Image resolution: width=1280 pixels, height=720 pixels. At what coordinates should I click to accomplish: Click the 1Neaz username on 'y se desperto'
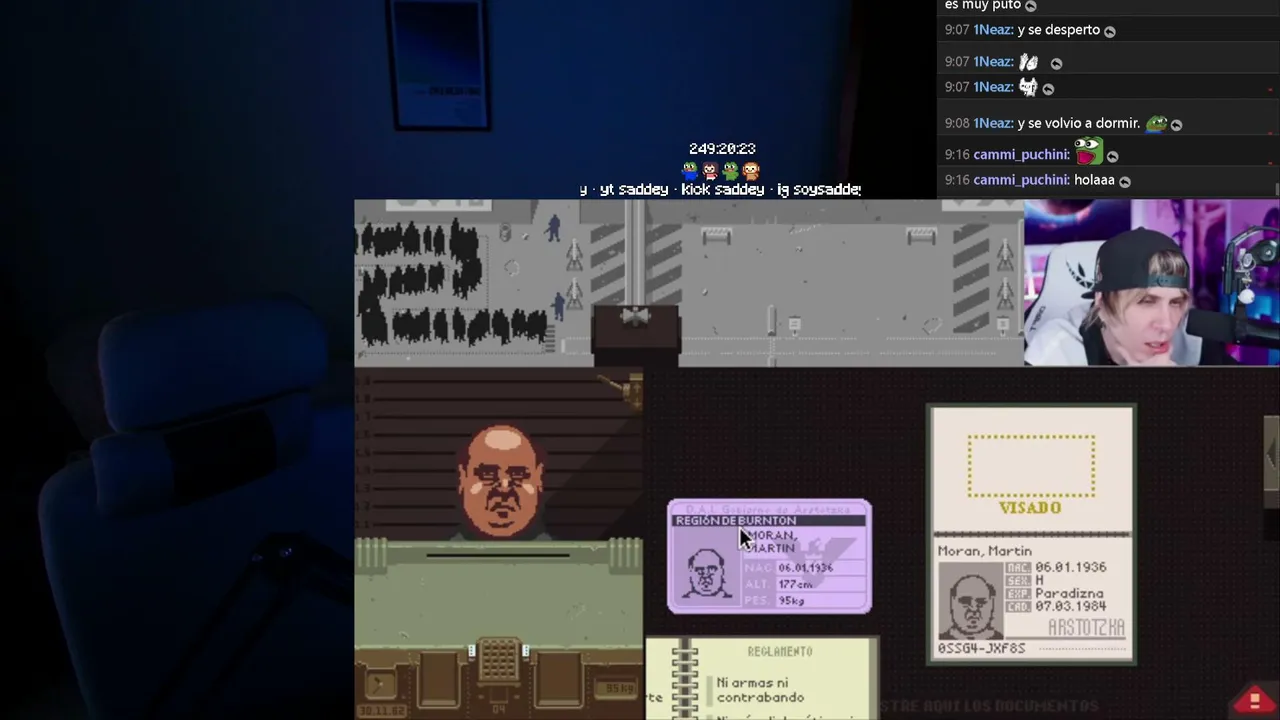coord(992,30)
